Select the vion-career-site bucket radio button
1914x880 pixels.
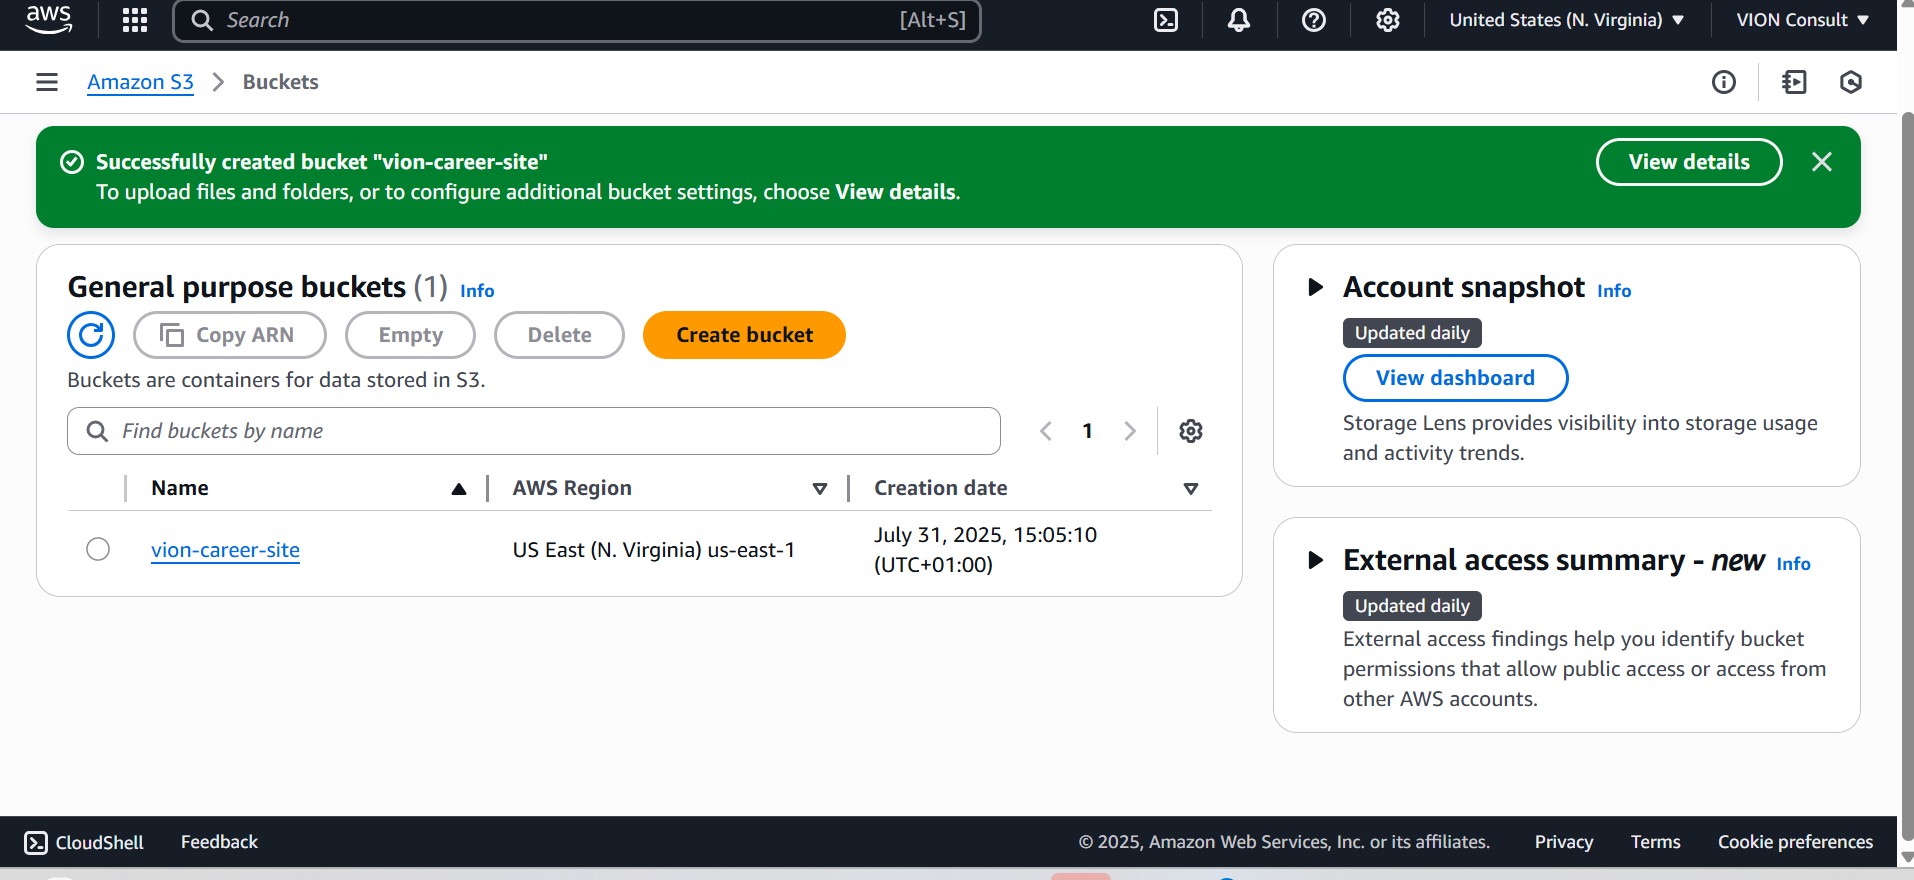coord(98,549)
